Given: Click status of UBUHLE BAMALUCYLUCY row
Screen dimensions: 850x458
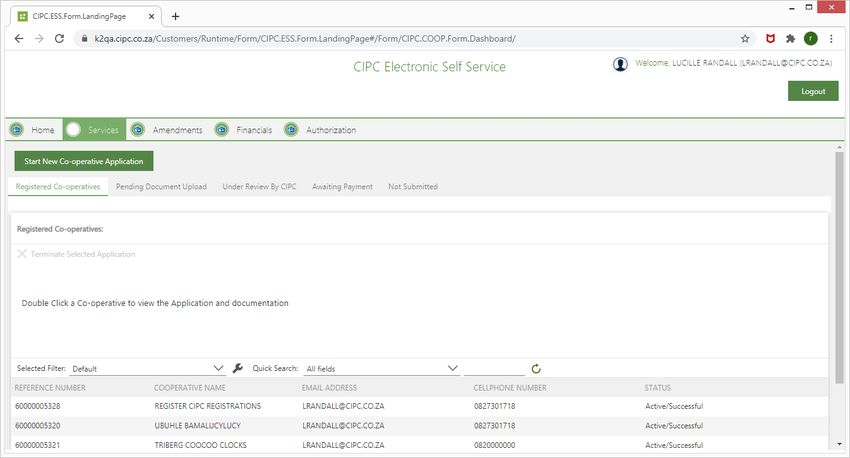Looking at the screenshot, I should (x=674, y=425).
